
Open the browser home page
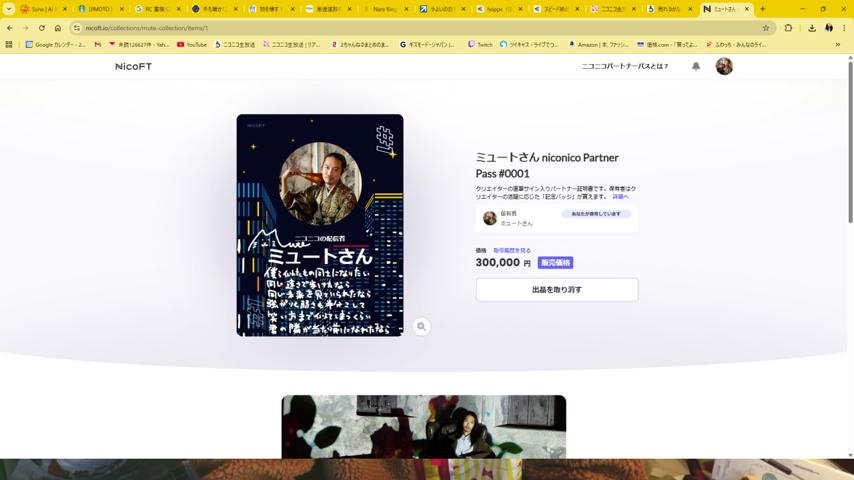(58, 28)
